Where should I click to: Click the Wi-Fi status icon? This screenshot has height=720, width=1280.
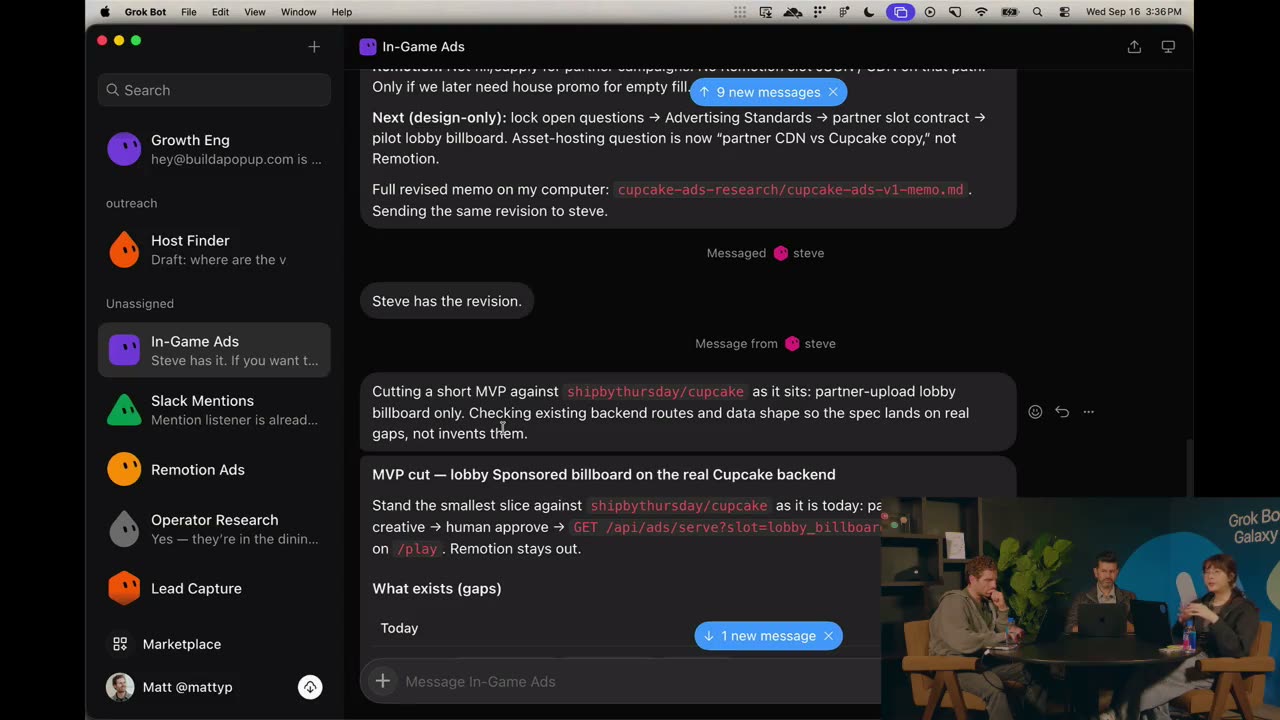[981, 12]
